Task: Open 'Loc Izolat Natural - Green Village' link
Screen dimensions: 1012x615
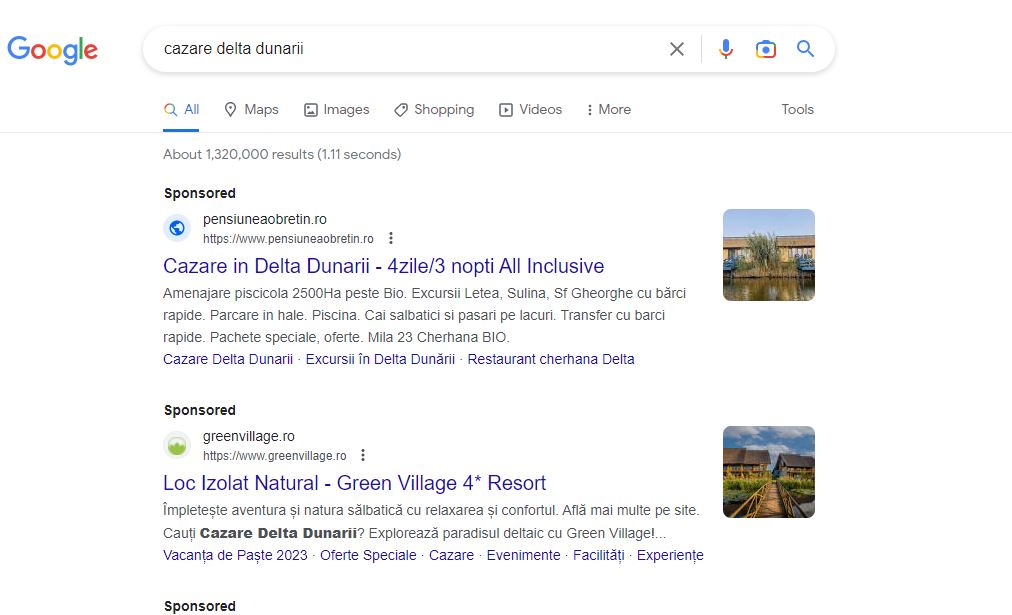Action: pos(354,483)
